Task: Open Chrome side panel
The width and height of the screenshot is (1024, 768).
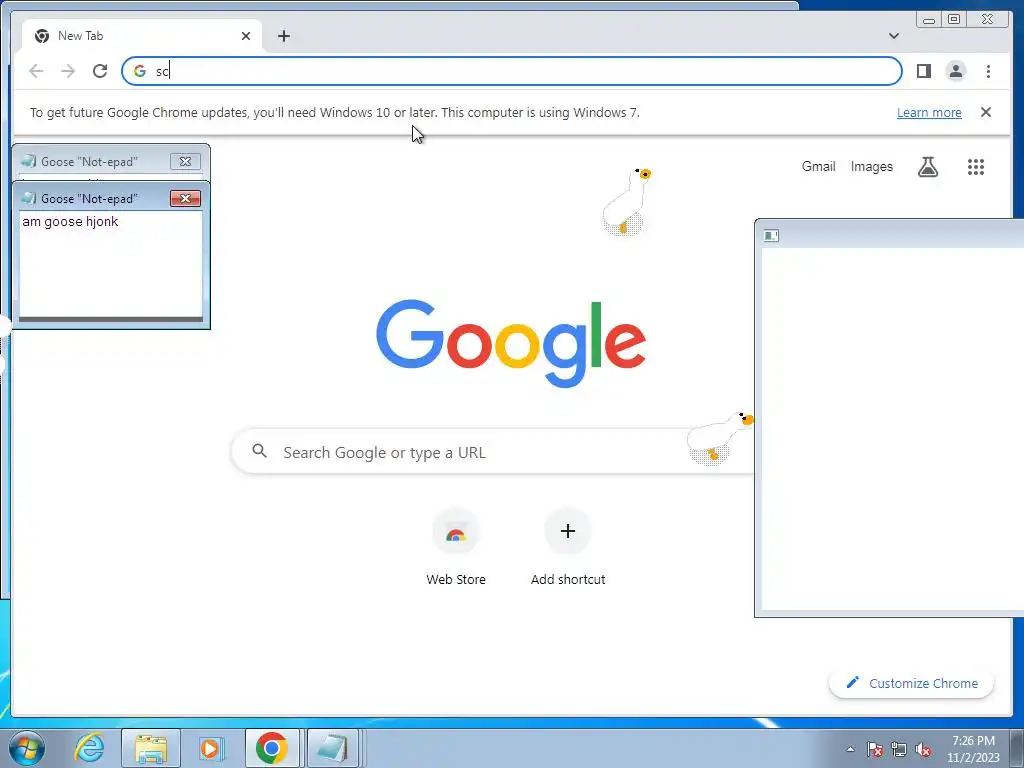Action: click(923, 71)
